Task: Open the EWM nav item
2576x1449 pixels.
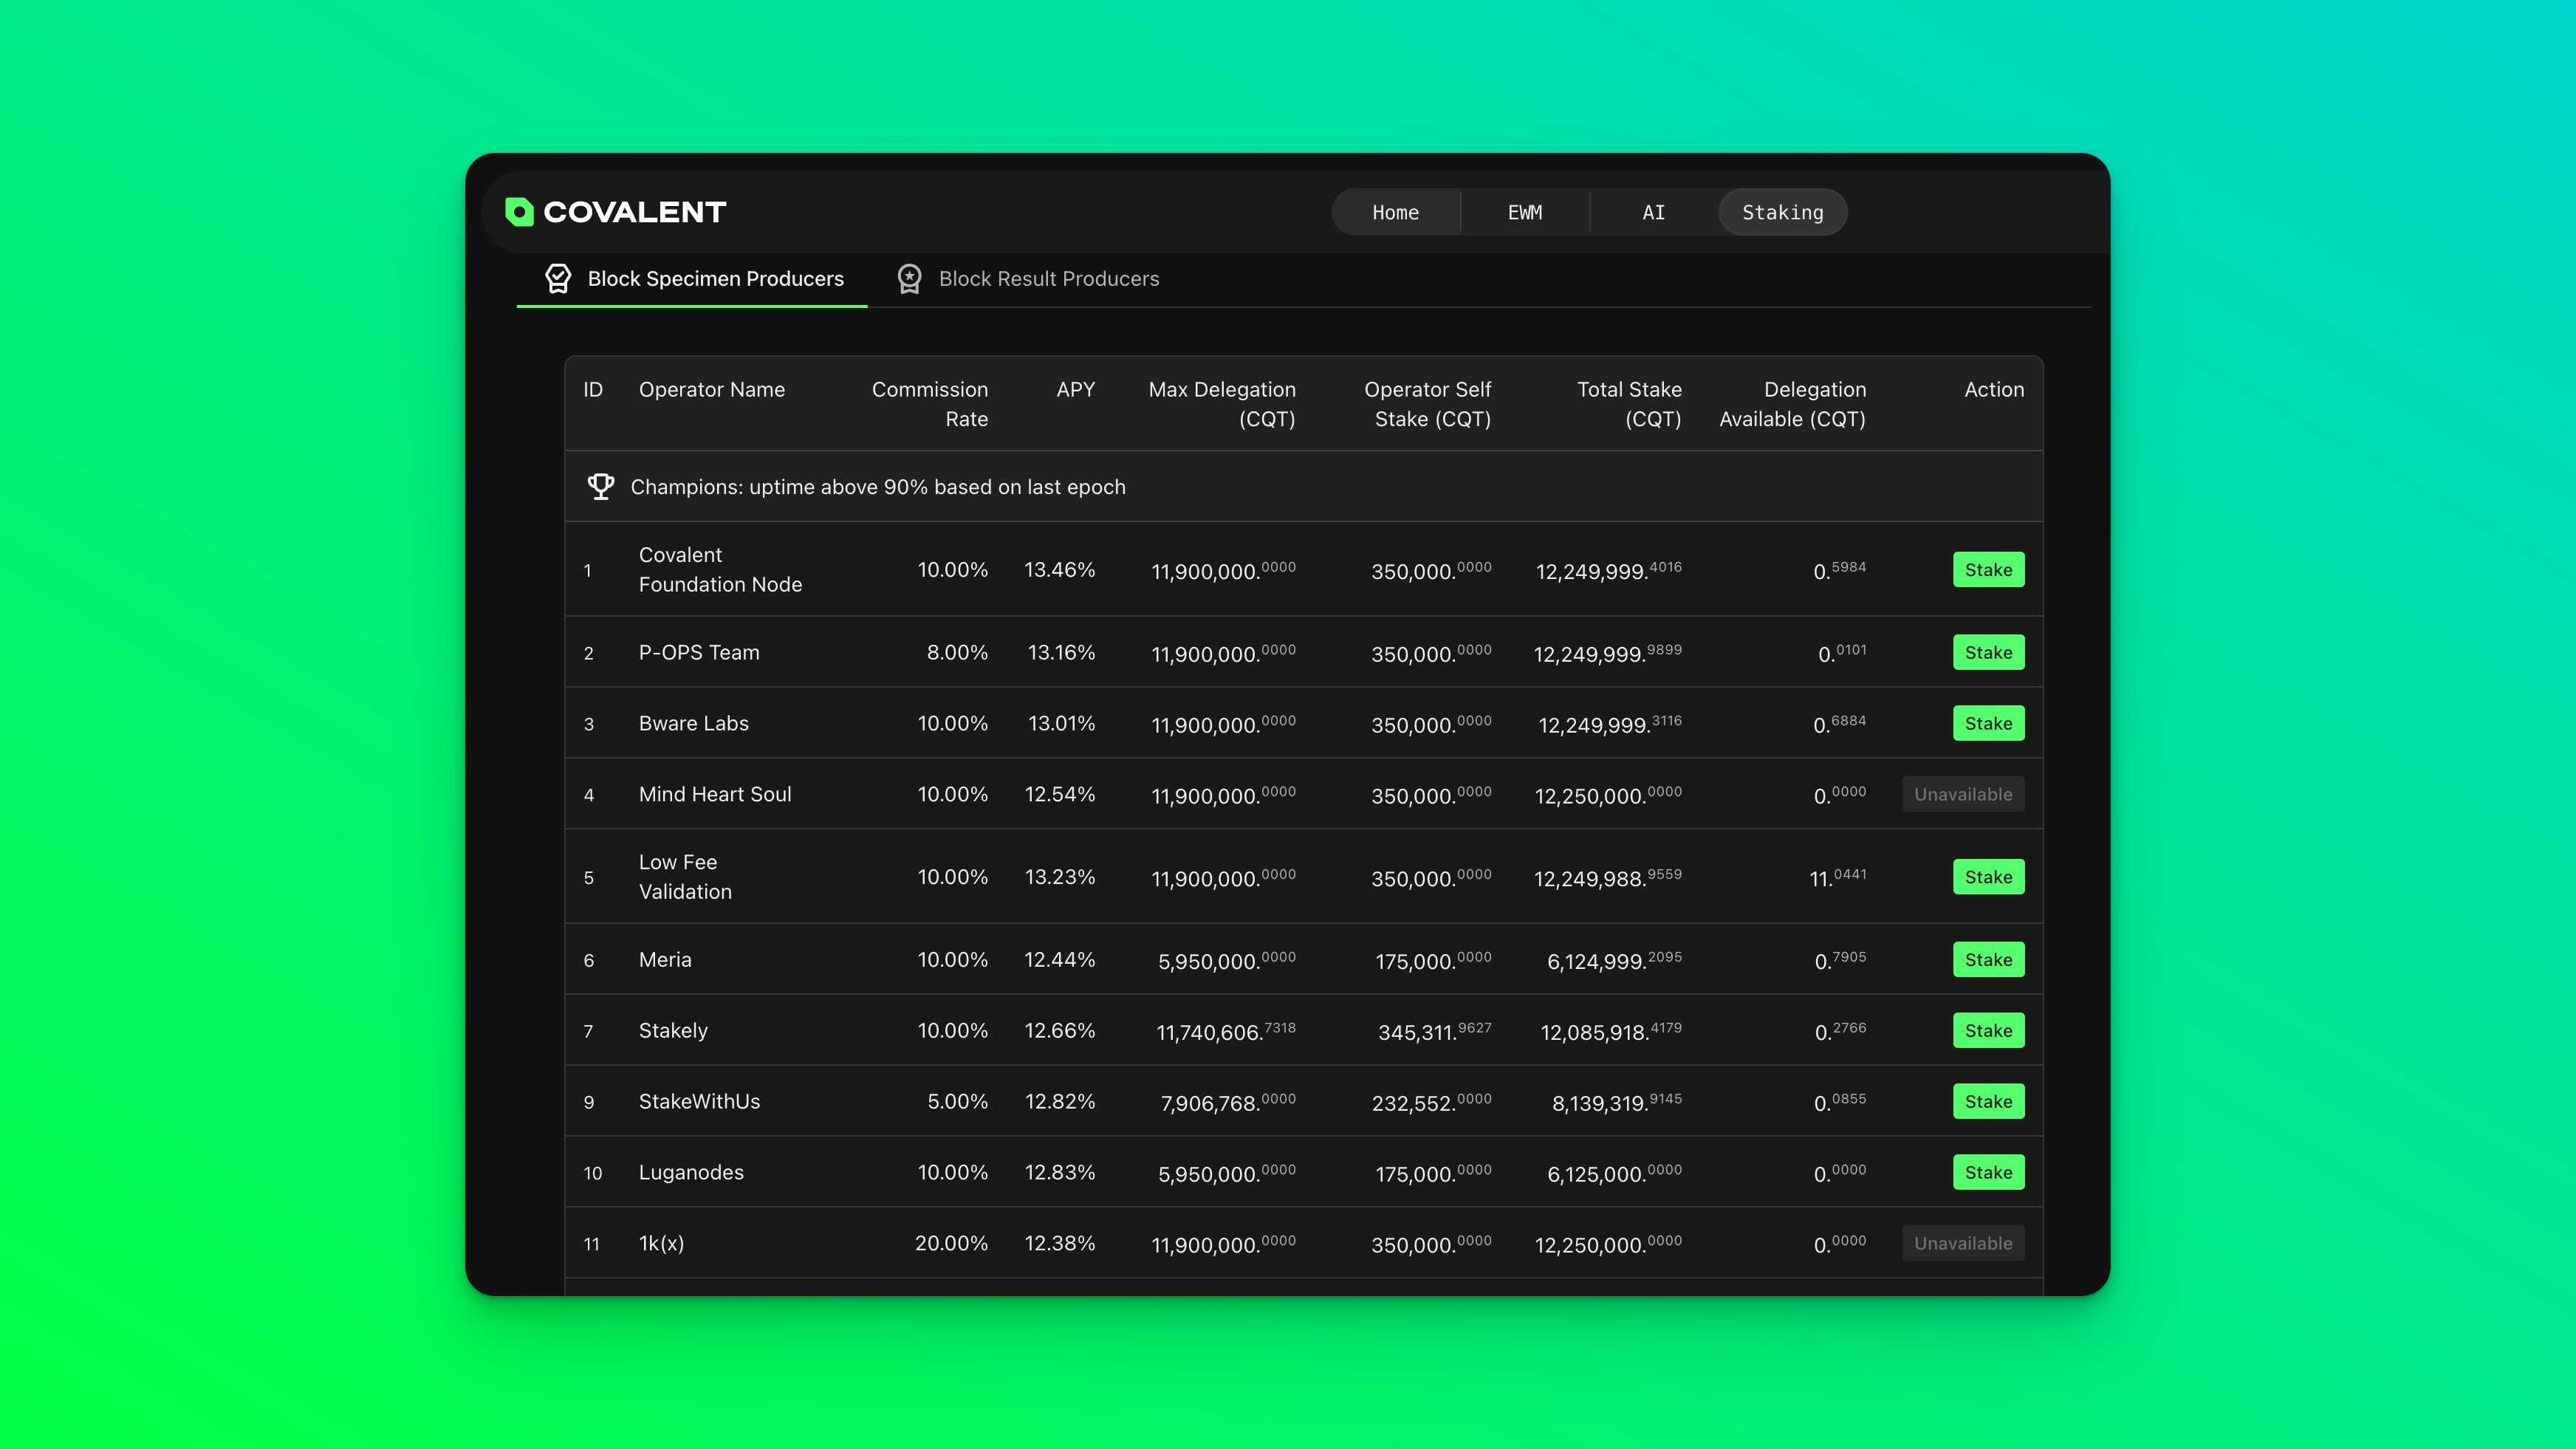Action: (1524, 212)
